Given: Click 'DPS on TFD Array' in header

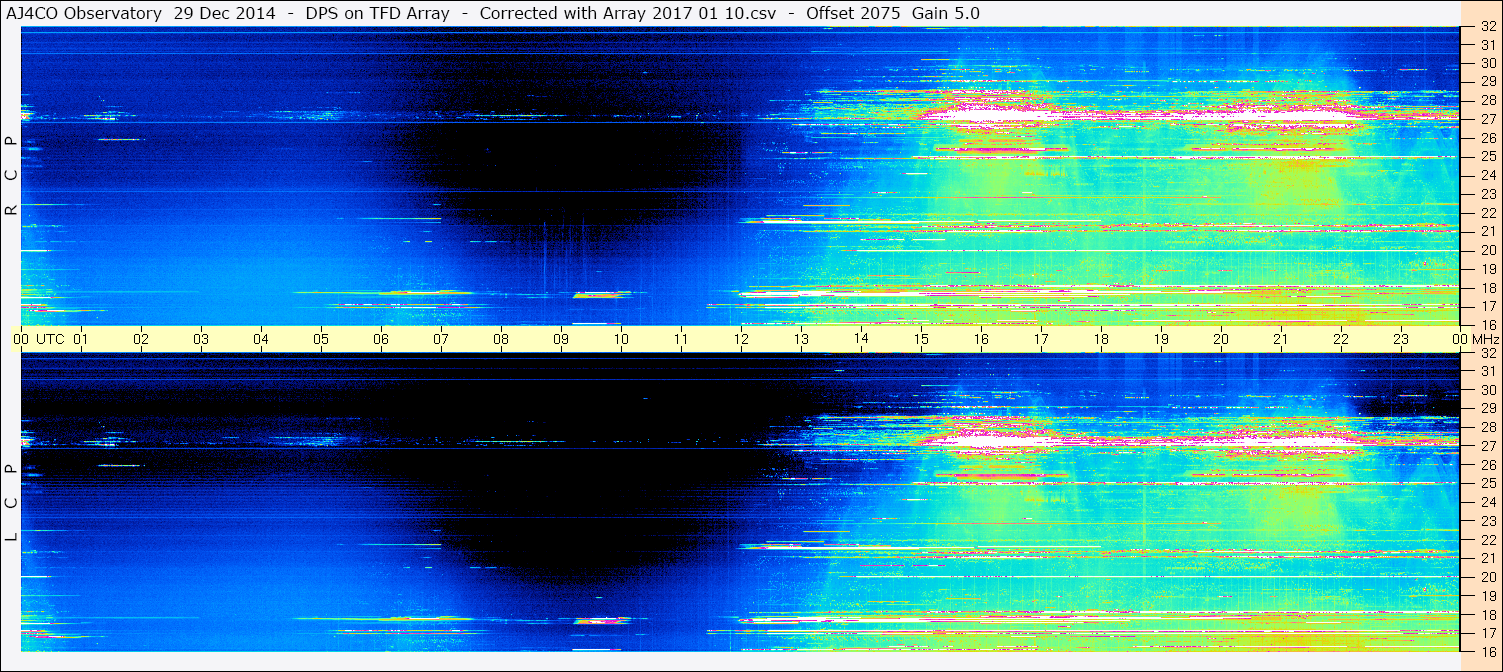Looking at the screenshot, I should tap(378, 14).
